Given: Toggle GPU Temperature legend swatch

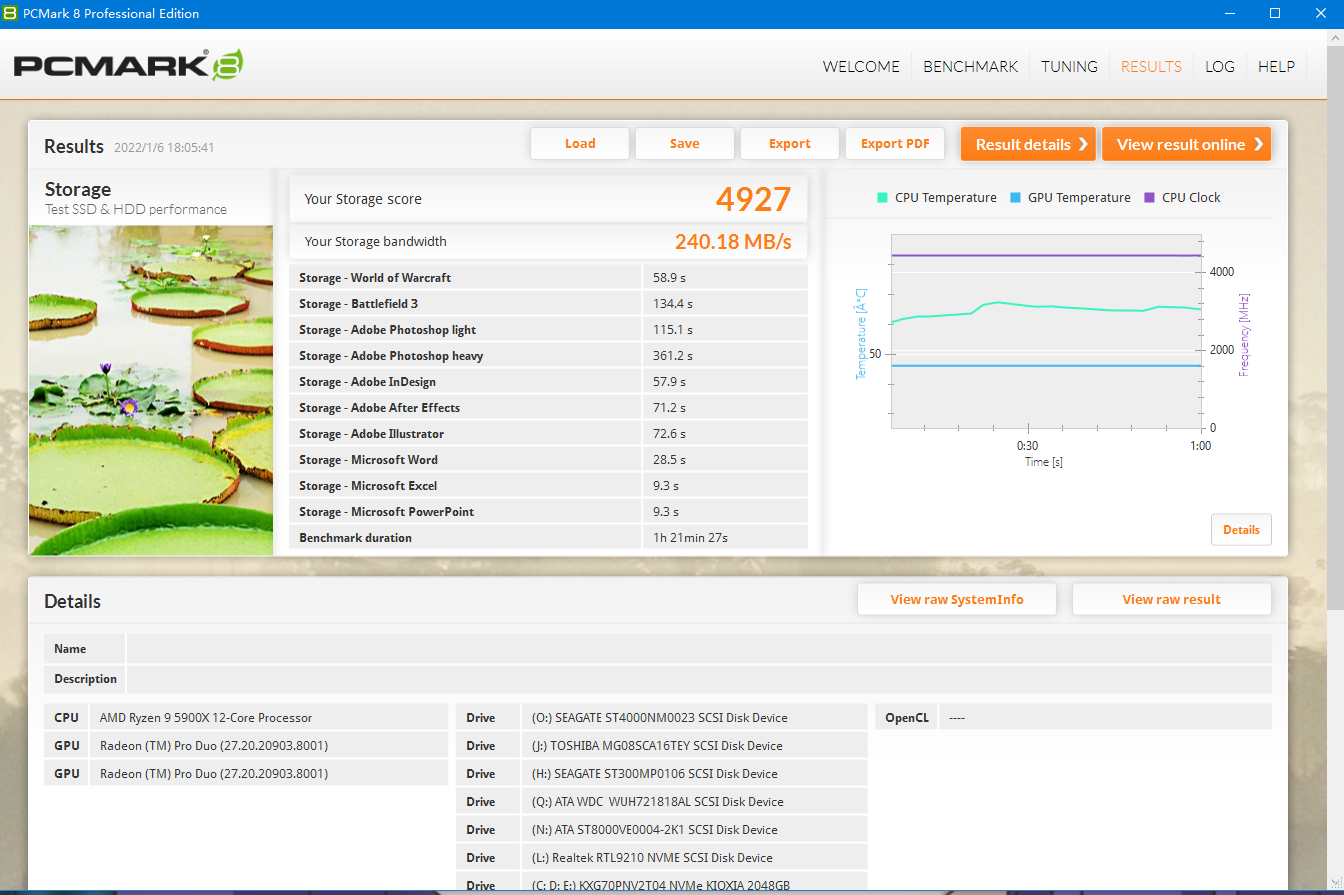Looking at the screenshot, I should (1016, 197).
